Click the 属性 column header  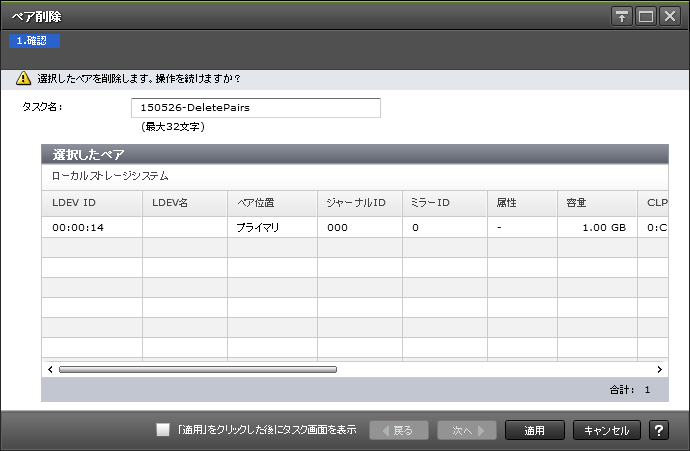tap(522, 203)
